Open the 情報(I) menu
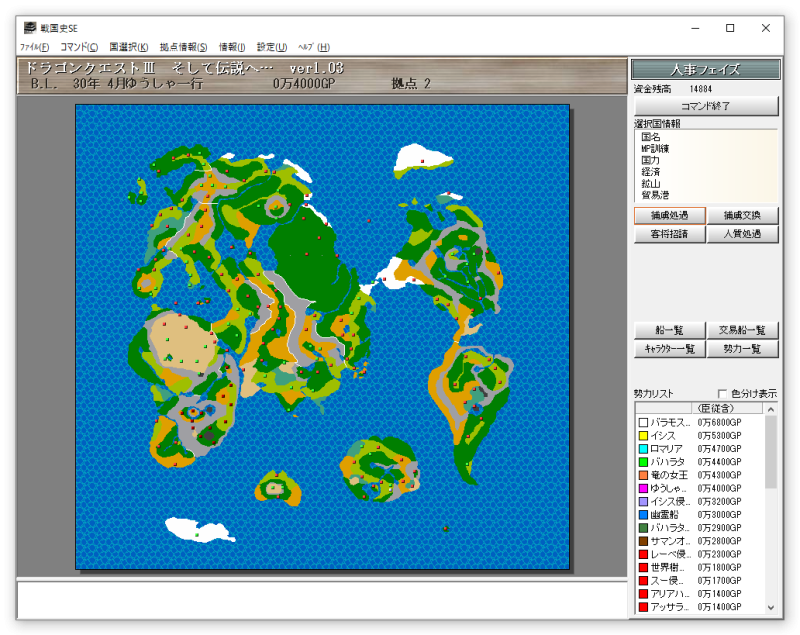800x635 pixels. tap(232, 47)
